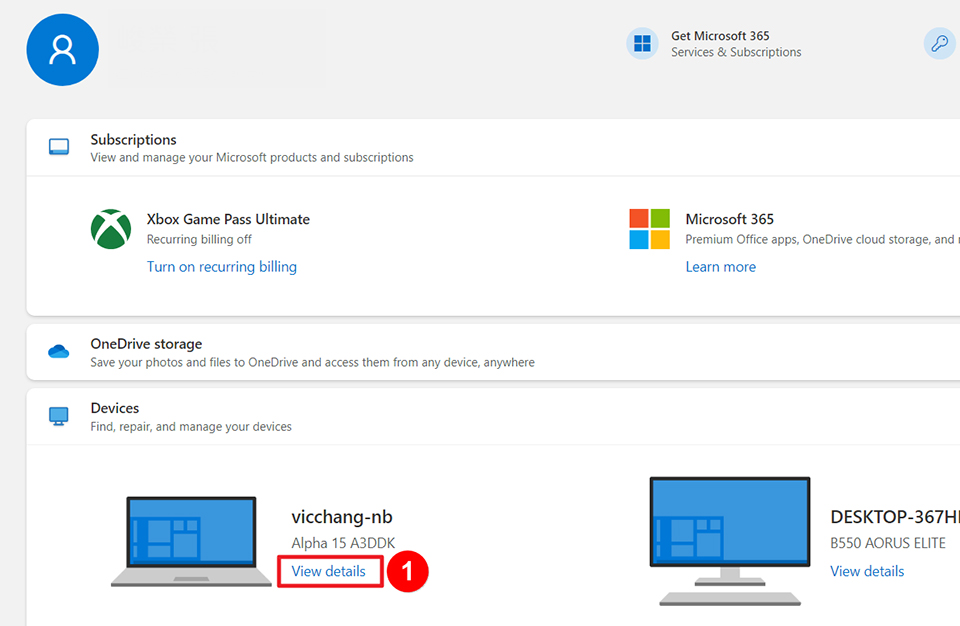Click the Devices section computer icon
The width and height of the screenshot is (960, 626).
click(x=58, y=415)
